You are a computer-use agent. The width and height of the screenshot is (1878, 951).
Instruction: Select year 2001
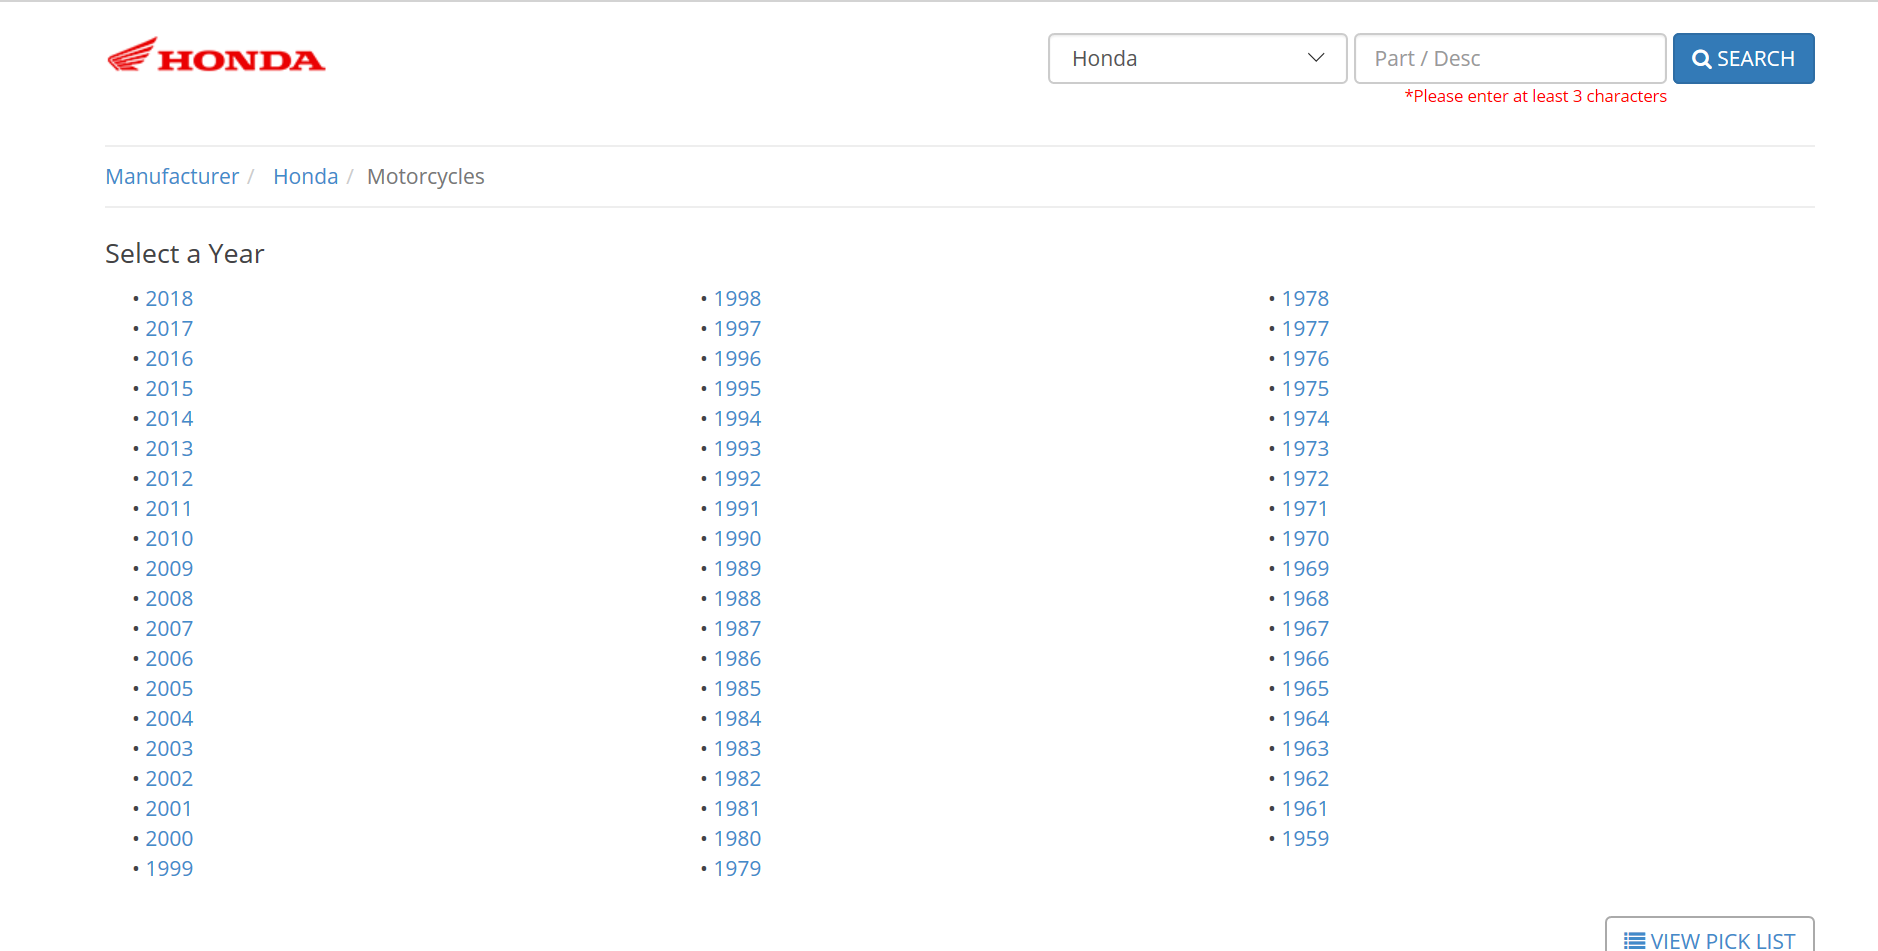point(168,809)
